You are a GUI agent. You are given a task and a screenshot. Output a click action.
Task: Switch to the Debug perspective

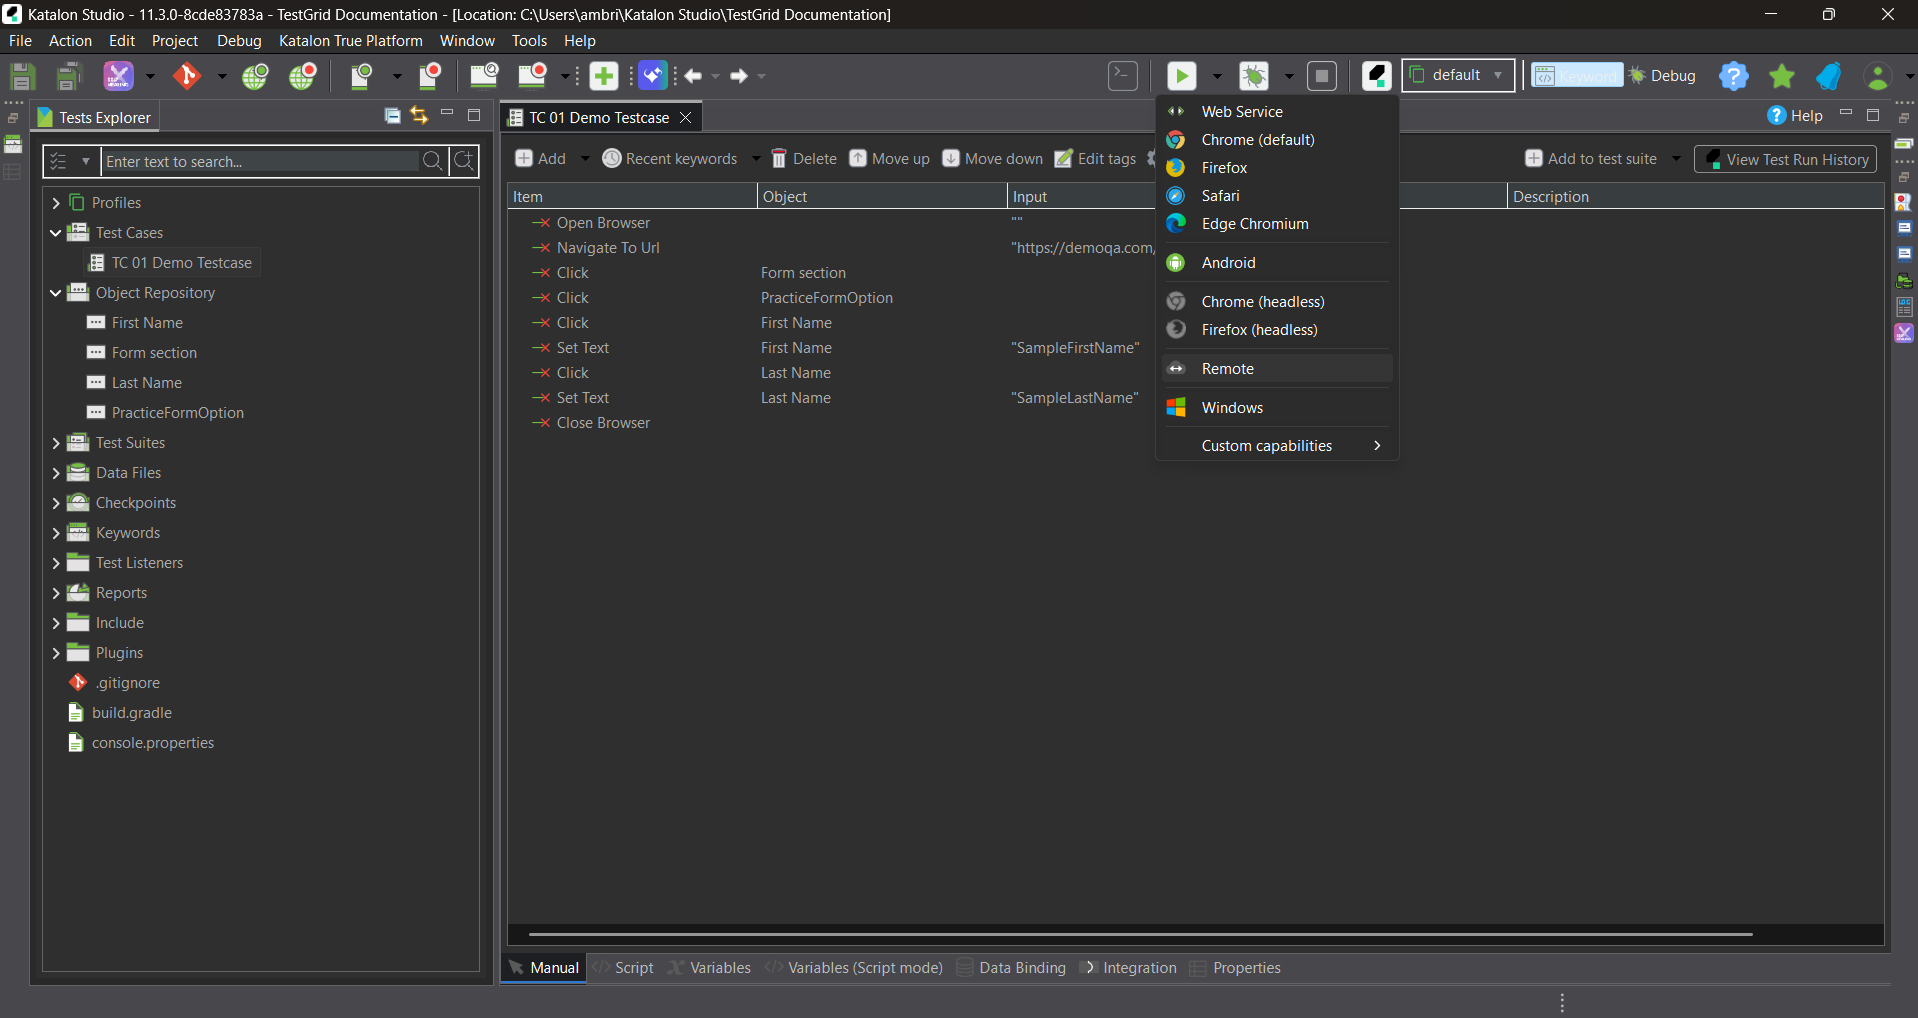pyautogui.click(x=1662, y=76)
